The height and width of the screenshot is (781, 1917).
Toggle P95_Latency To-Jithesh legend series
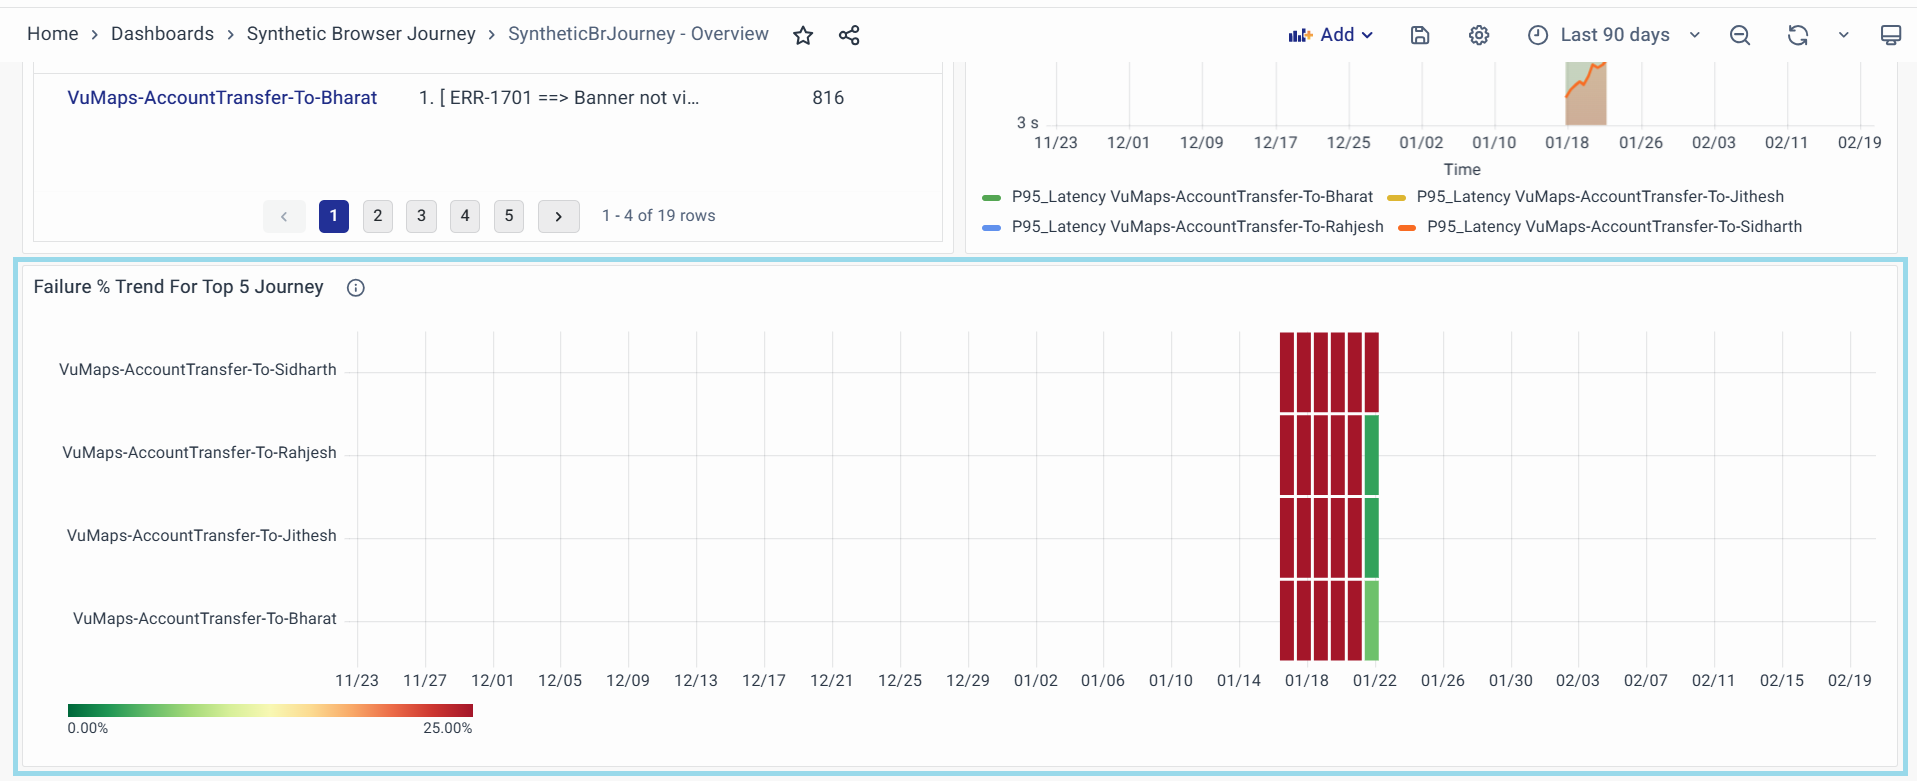point(1599,197)
